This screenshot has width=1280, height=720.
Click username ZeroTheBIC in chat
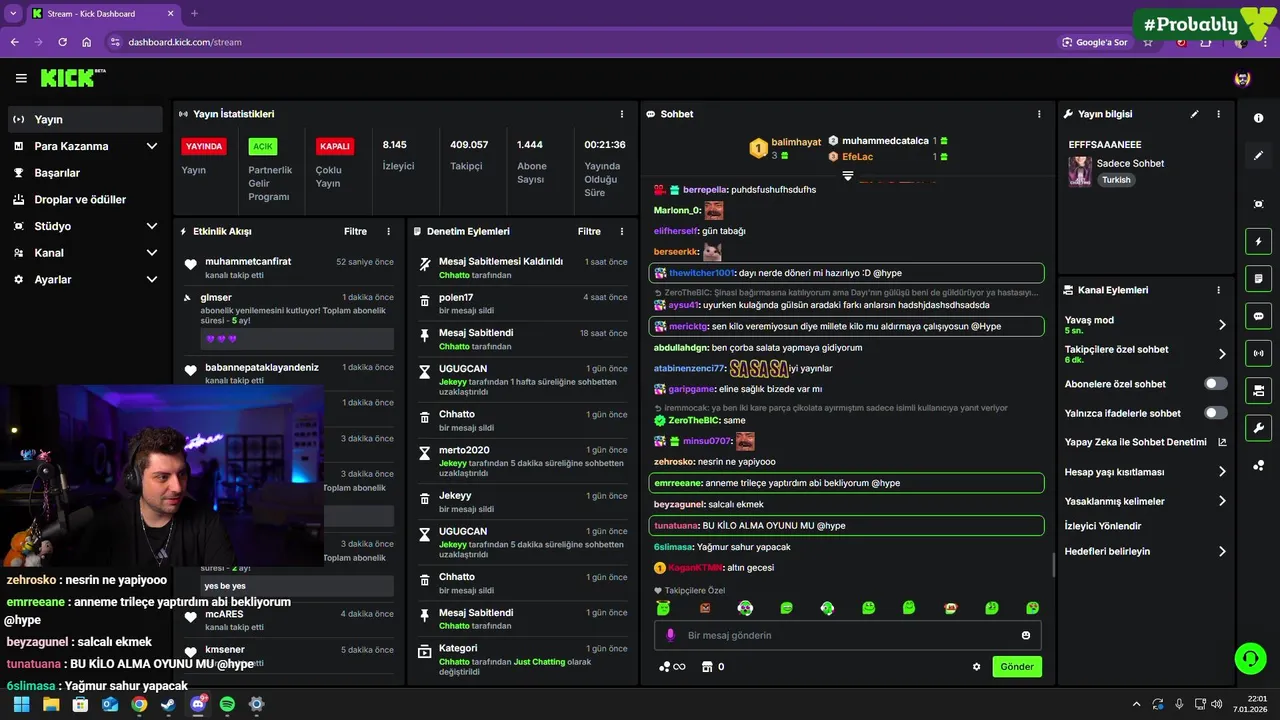click(x=692, y=420)
